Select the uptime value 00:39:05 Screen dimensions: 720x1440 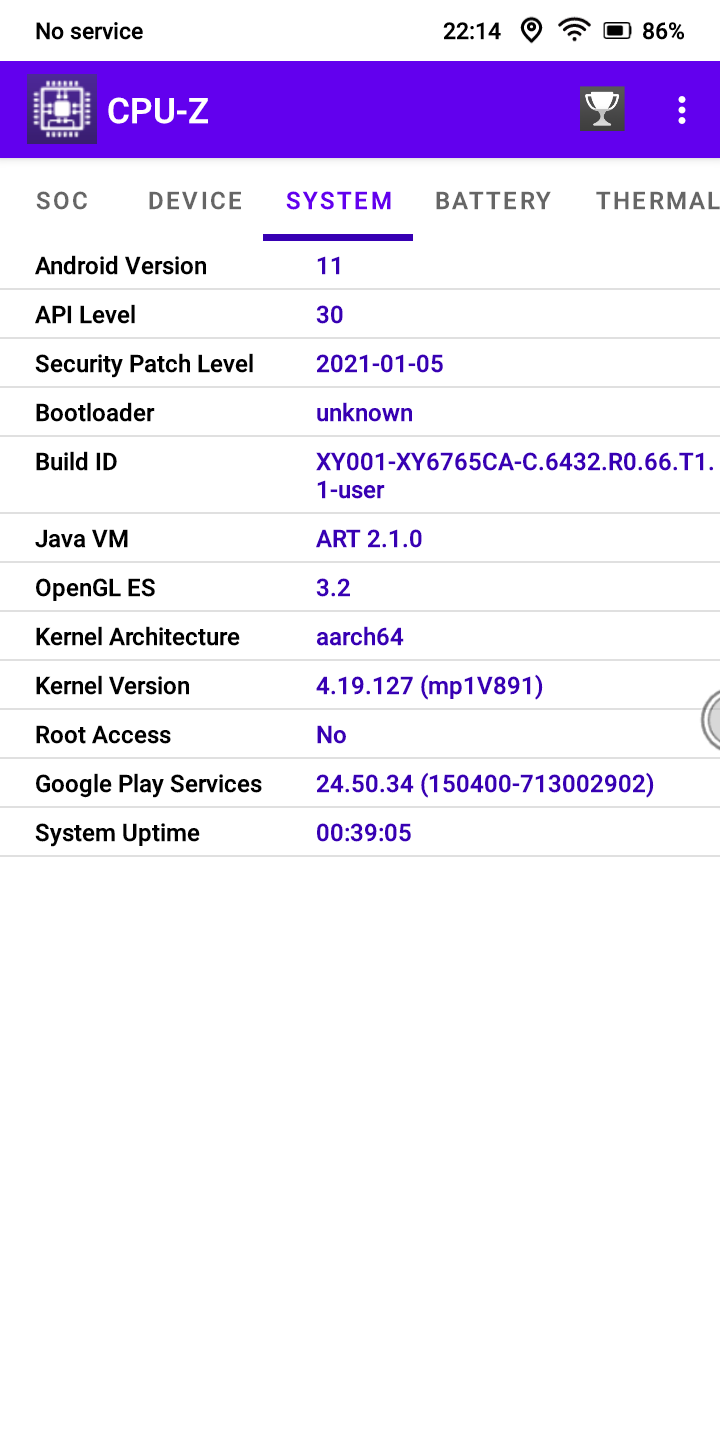coord(364,833)
